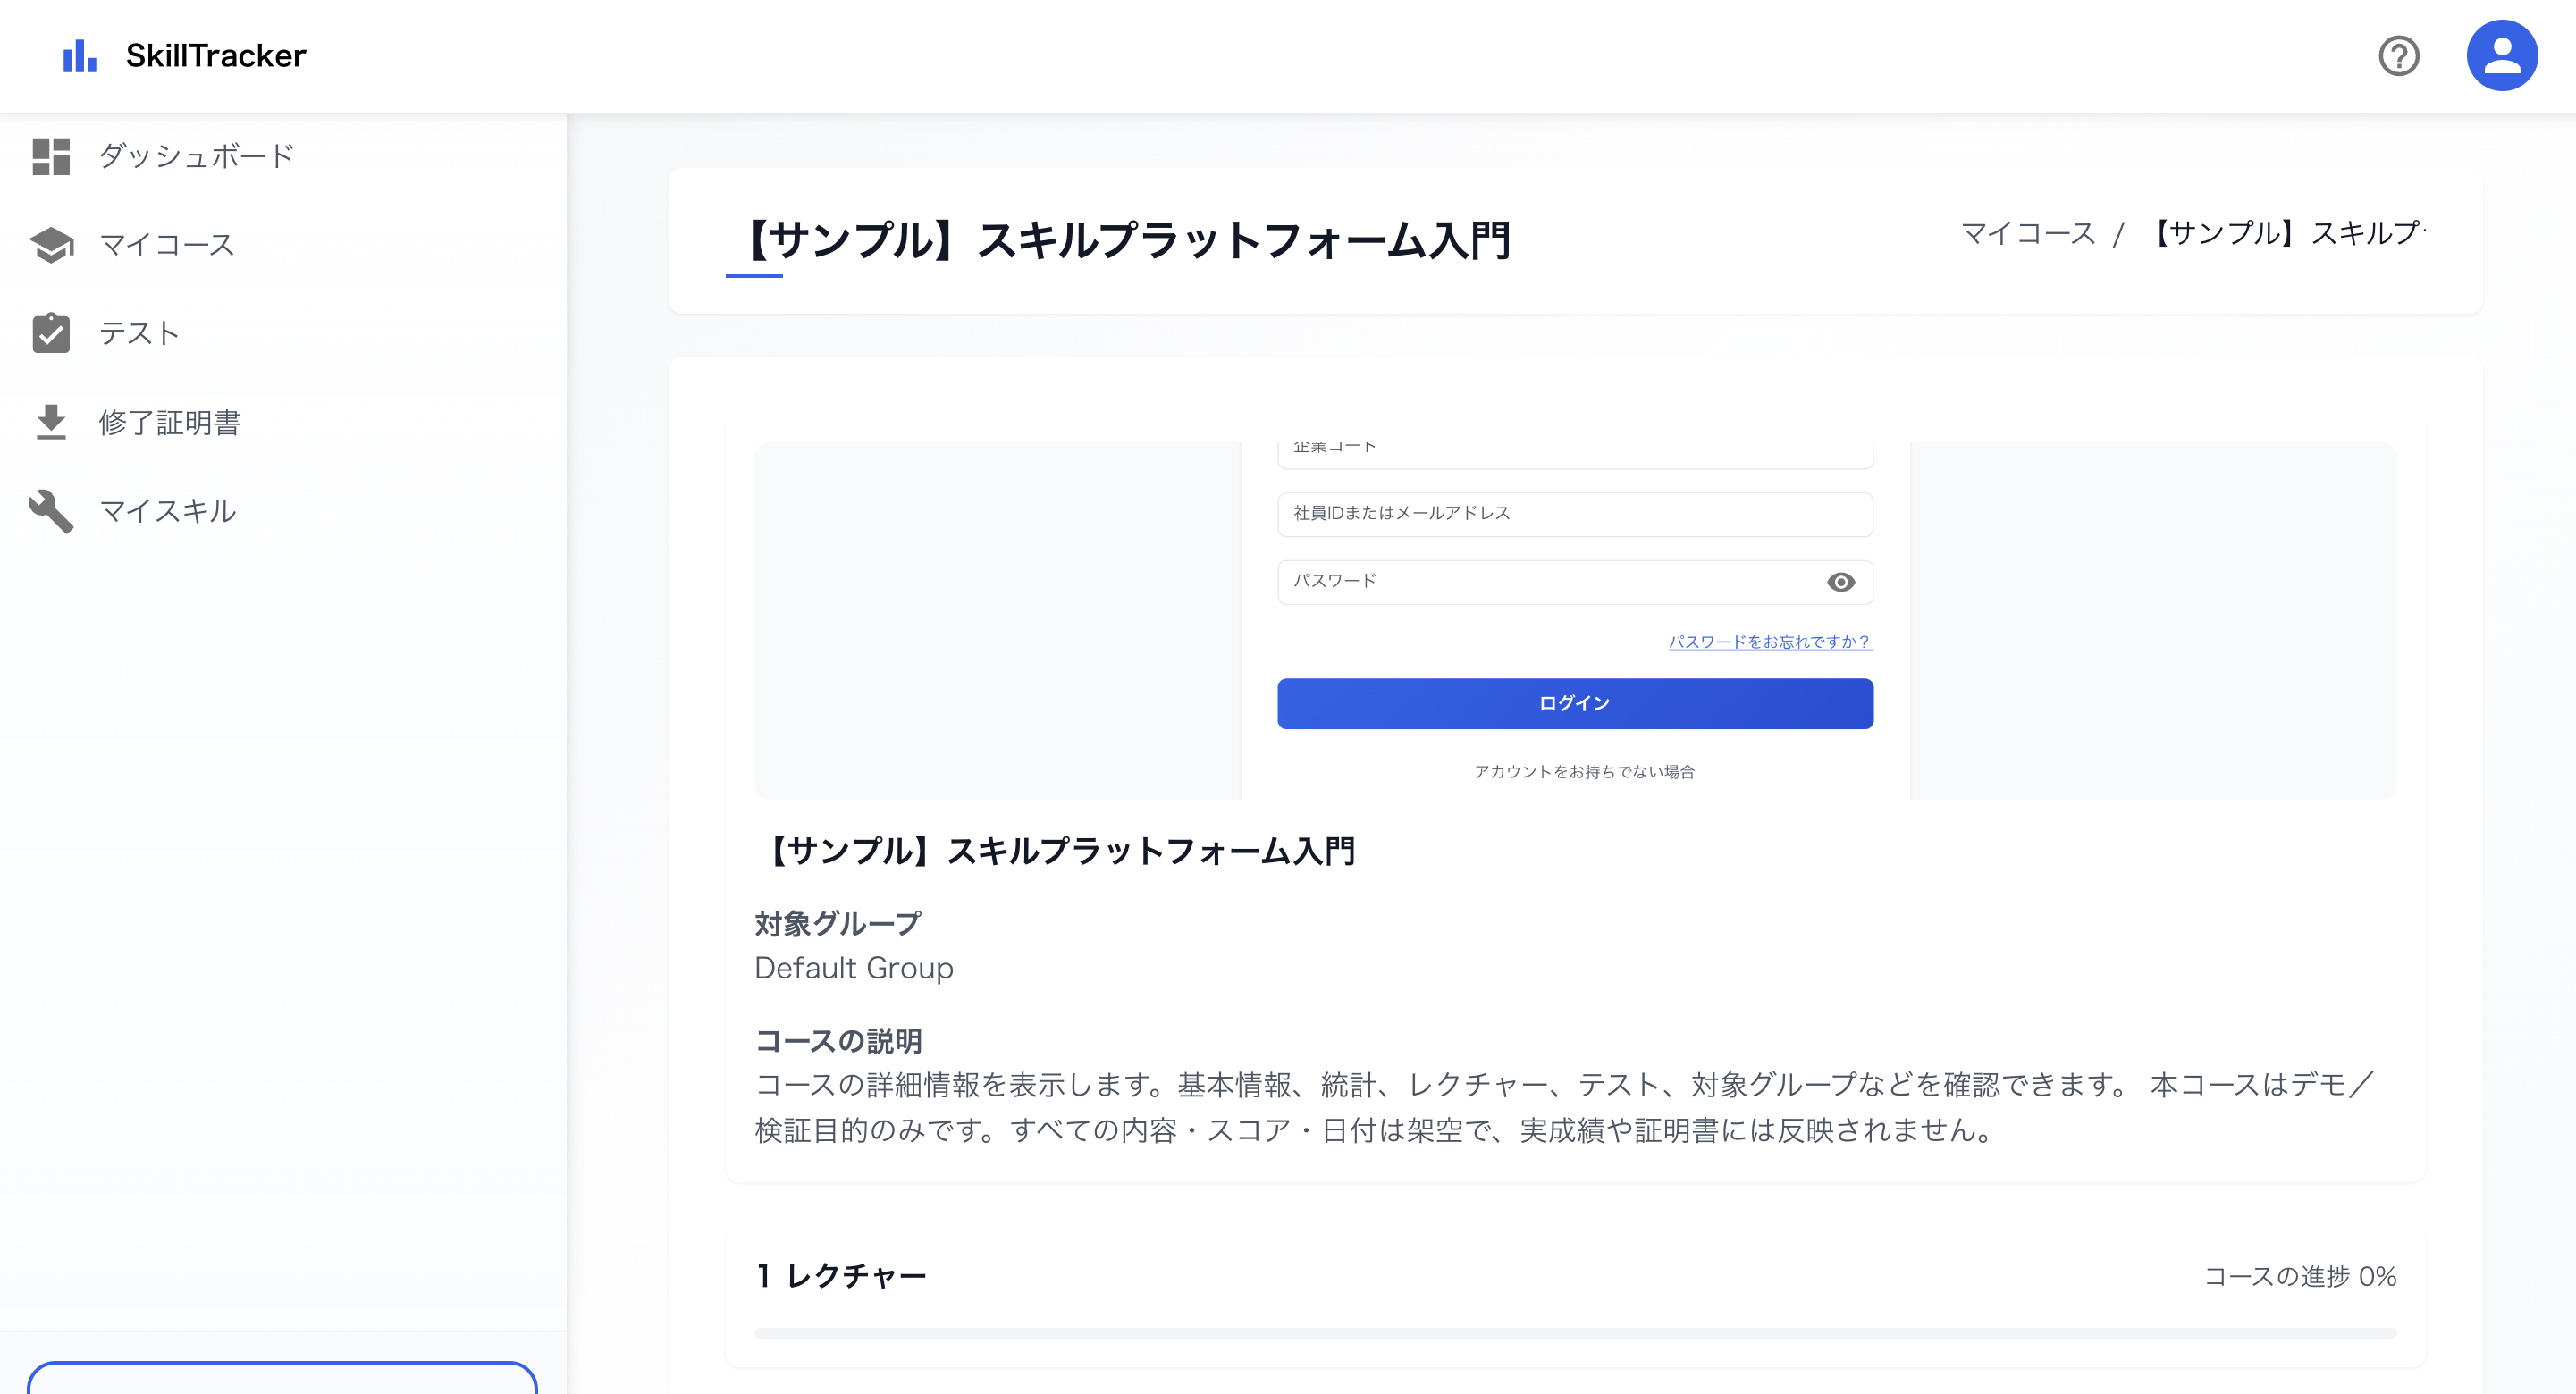Open the dashboard via its grid icon

[52, 156]
